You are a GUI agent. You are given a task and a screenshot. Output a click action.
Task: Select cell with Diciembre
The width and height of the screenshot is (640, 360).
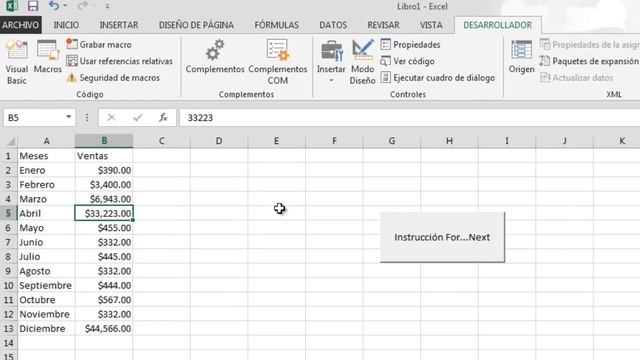(46, 329)
